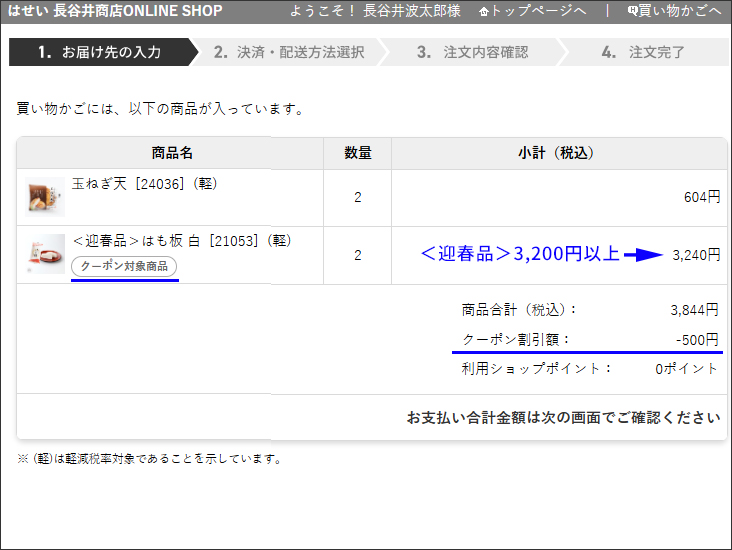Viewport: 732px width, 550px height.
Task: Click はせい 長谷井商店ONLINE SHOP title
Action: (x=115, y=11)
